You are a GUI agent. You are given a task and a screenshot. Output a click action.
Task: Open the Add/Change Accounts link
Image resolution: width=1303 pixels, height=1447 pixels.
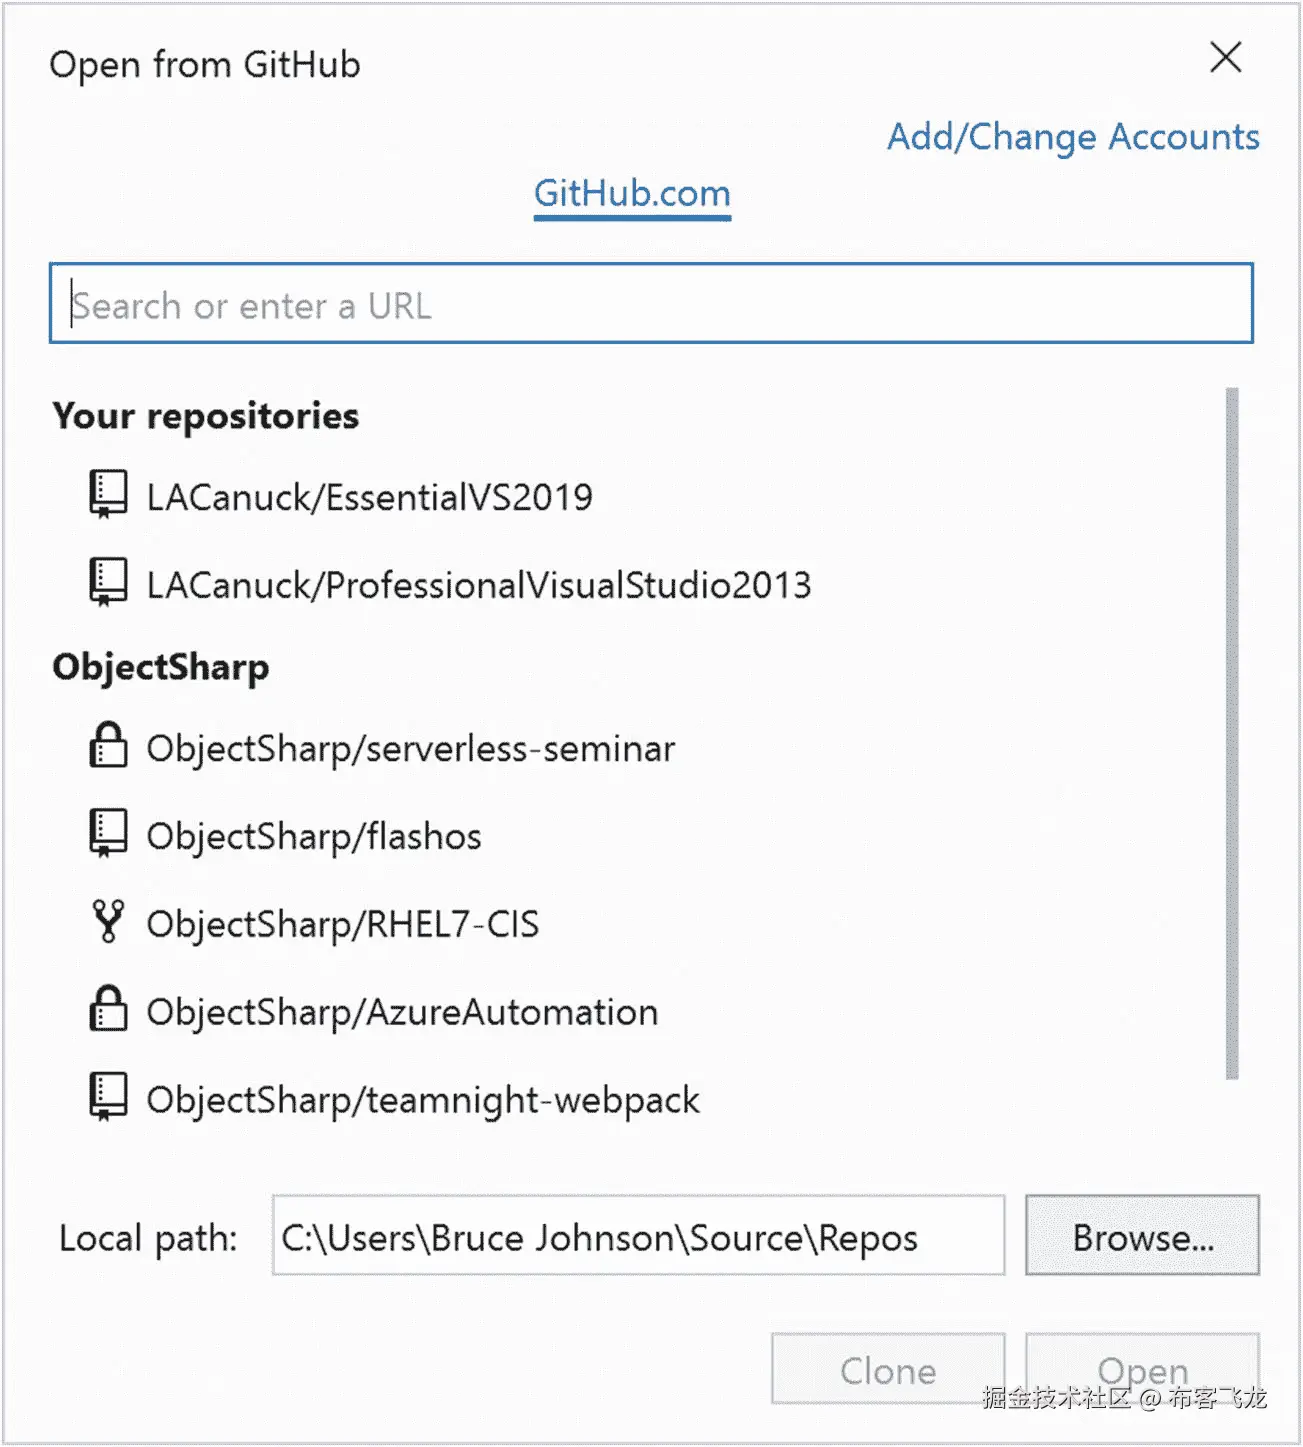[x=1073, y=137]
